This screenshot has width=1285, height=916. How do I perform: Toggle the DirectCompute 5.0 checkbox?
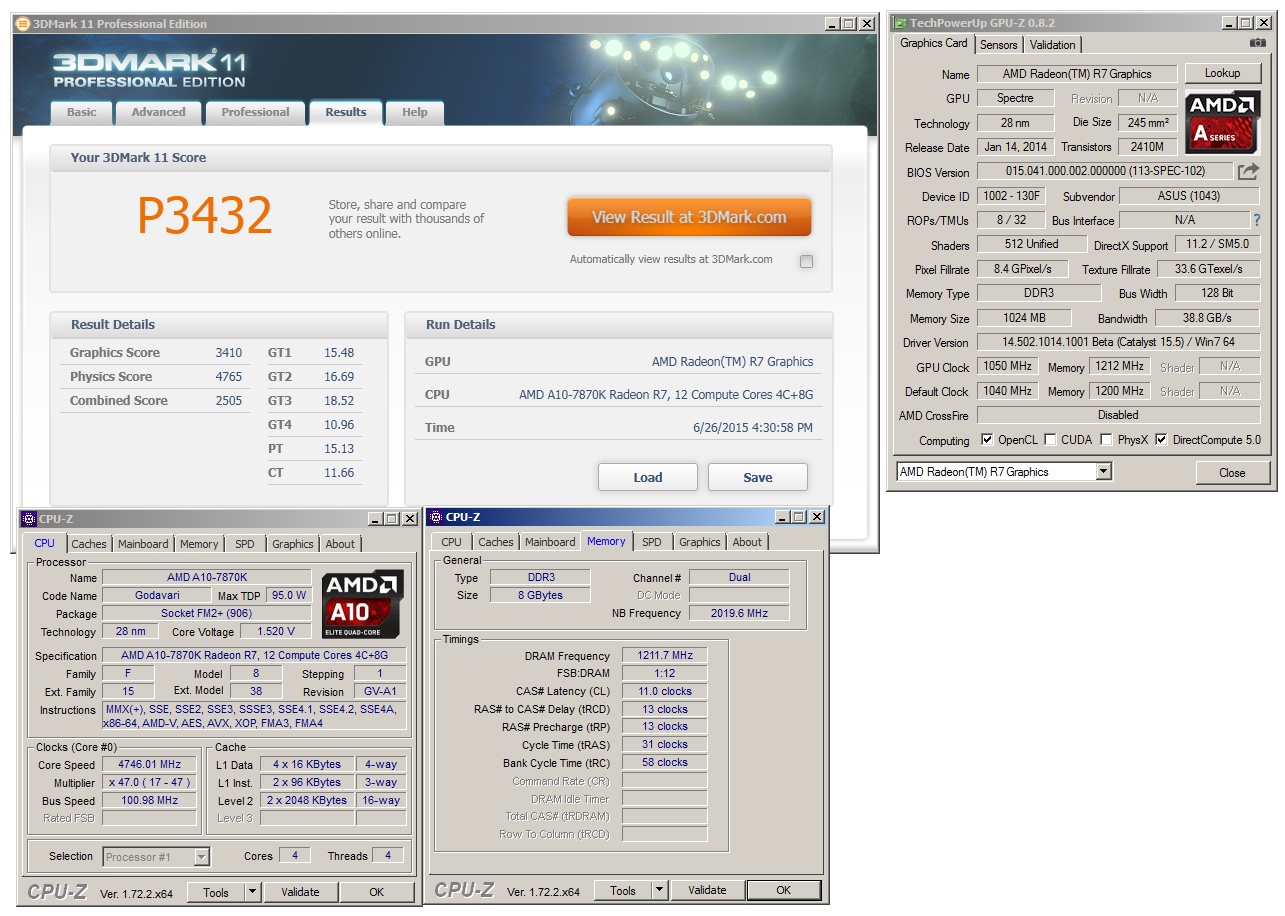tap(1161, 439)
